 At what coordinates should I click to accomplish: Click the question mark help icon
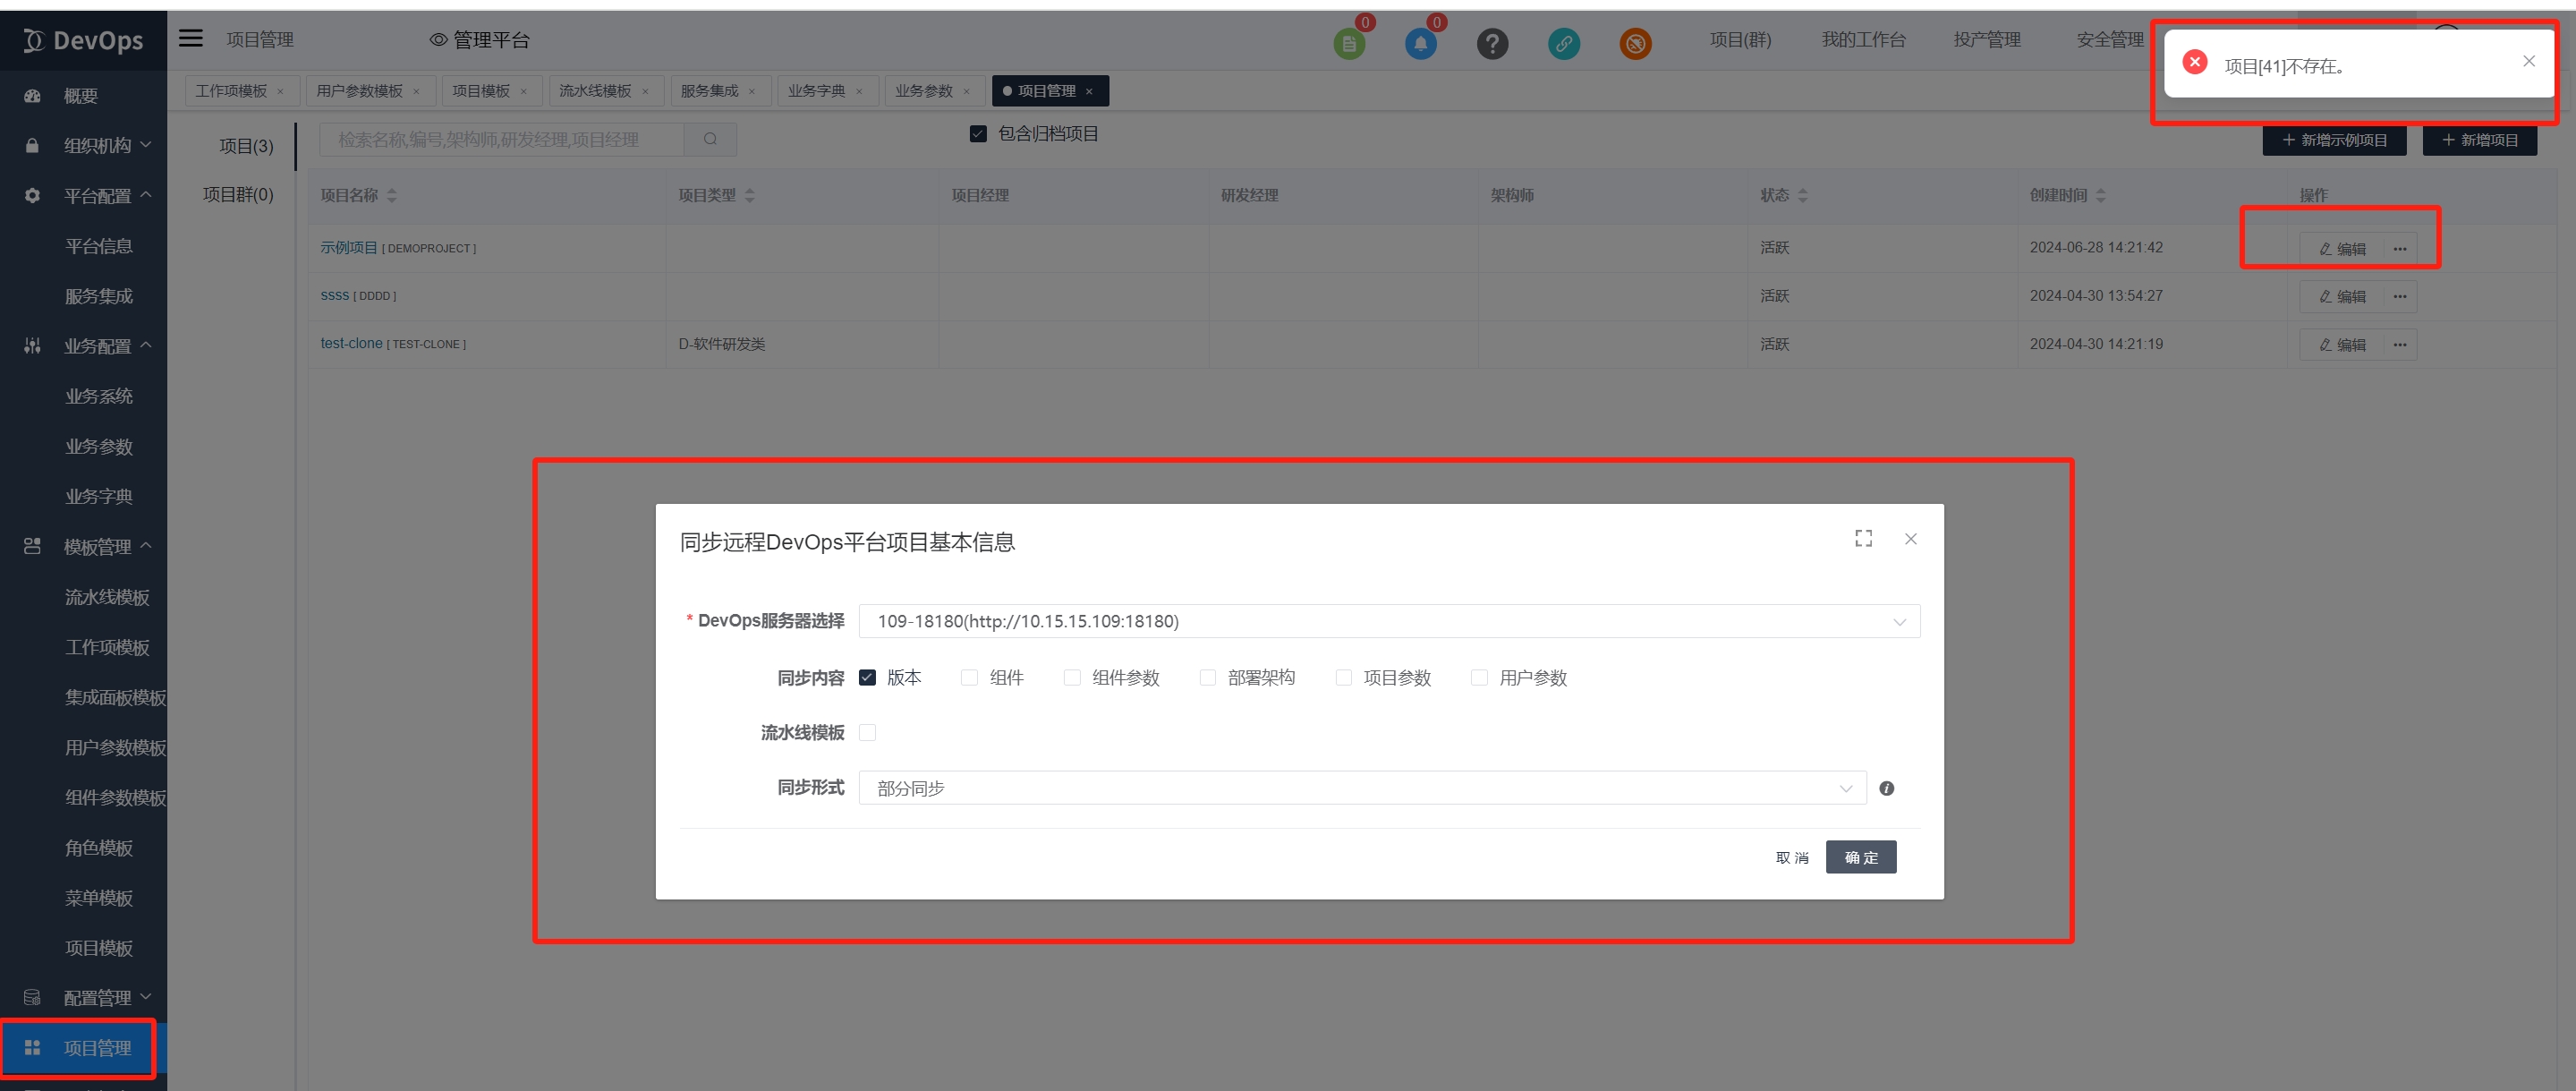1492,44
